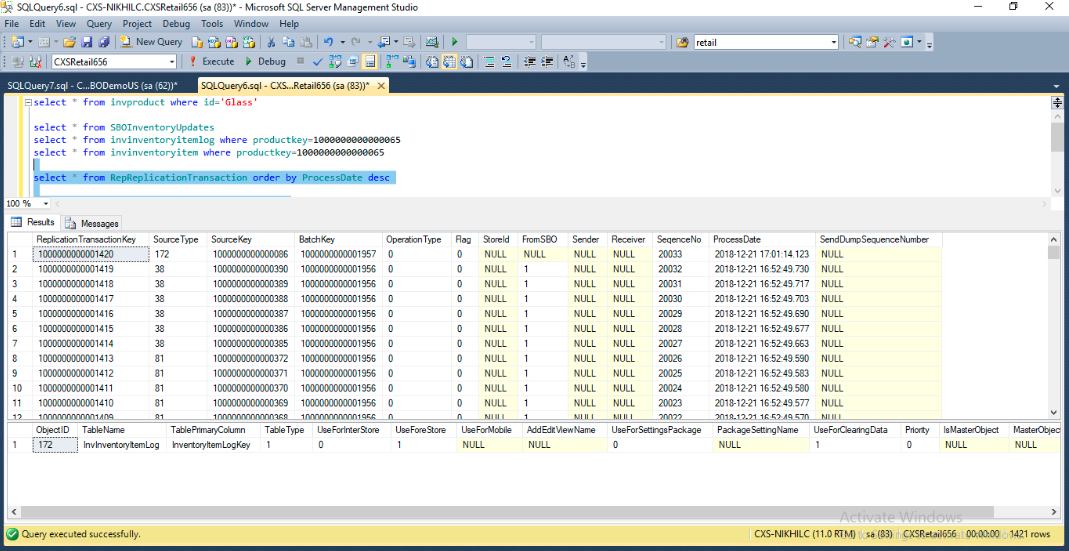
Task: Open the Activity Monitor icon
Action: (x=432, y=42)
